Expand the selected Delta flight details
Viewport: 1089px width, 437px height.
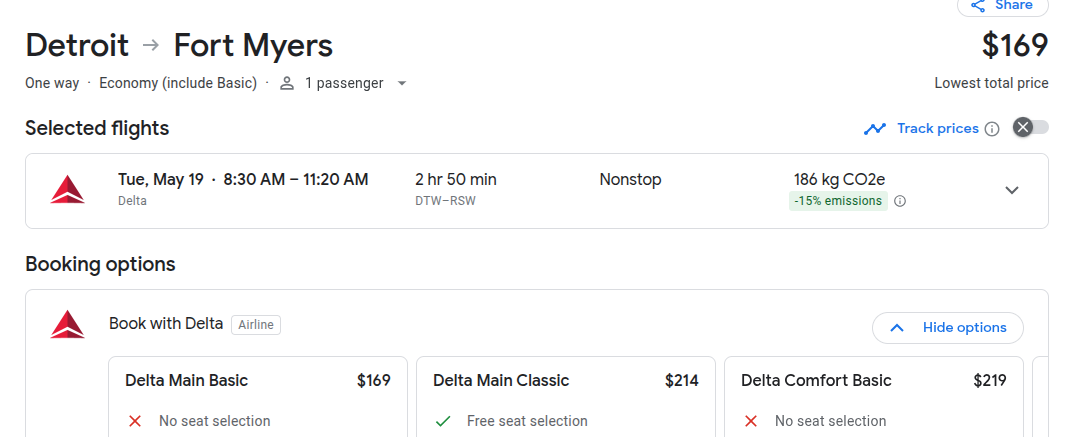pos(1012,190)
